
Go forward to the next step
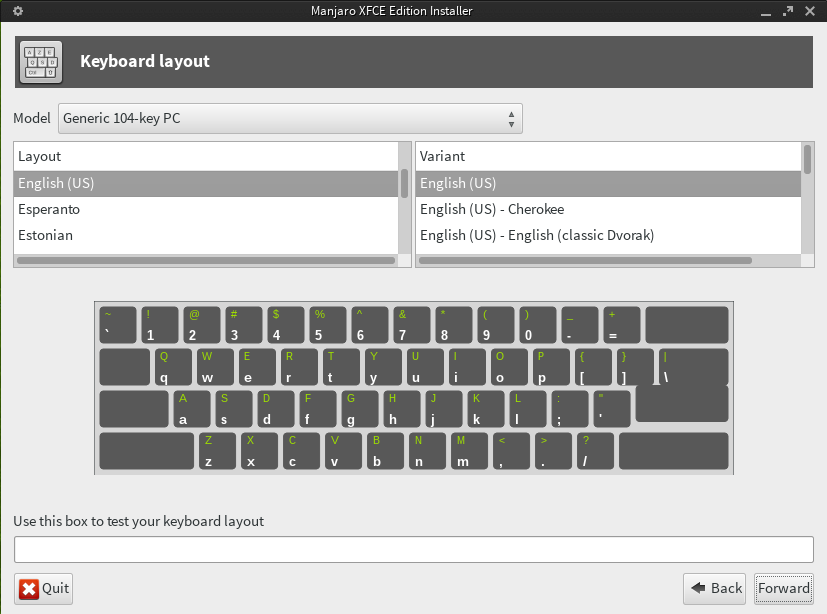pyautogui.click(x=783, y=588)
